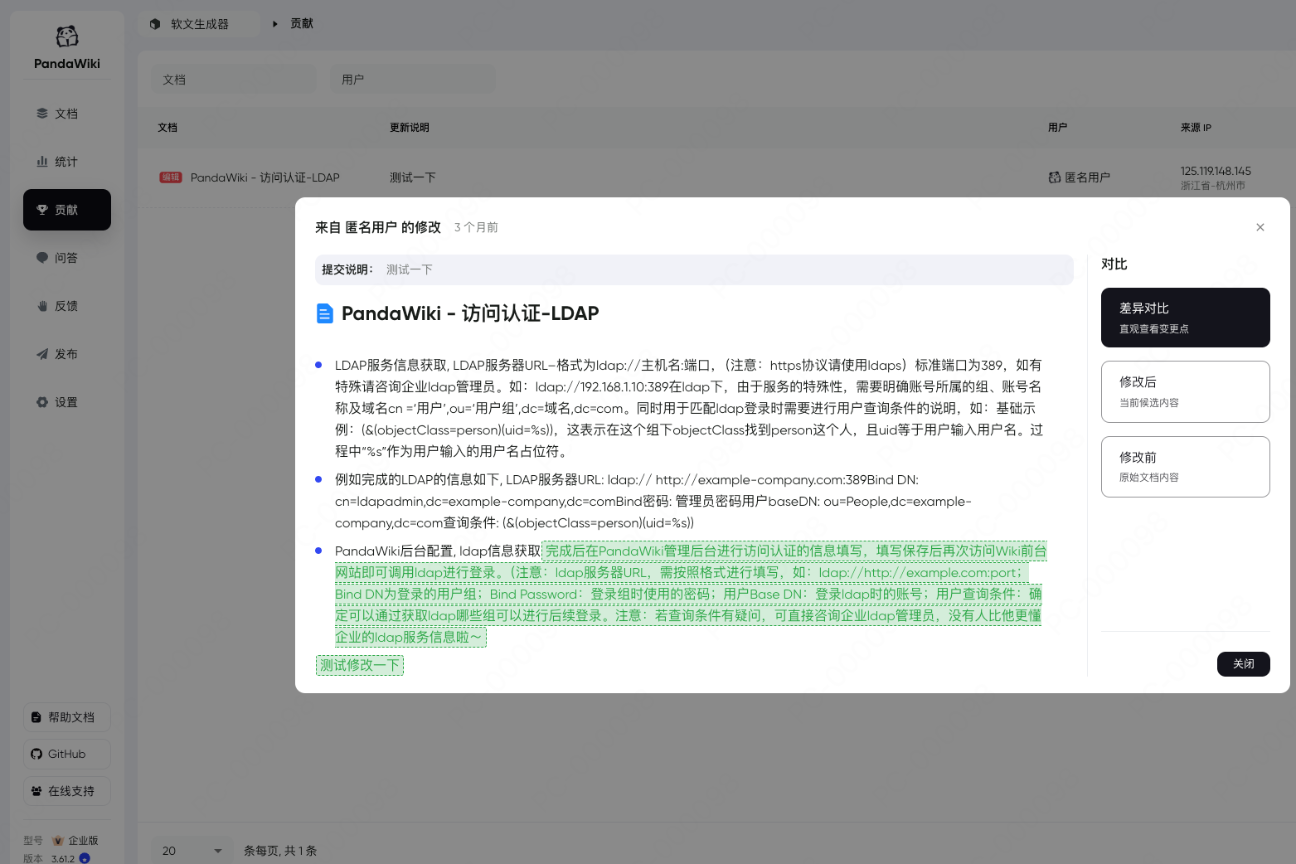Open the PandaWiki - 访问认证-LDAP table row
This screenshot has height=864, width=1296.
coord(265,177)
